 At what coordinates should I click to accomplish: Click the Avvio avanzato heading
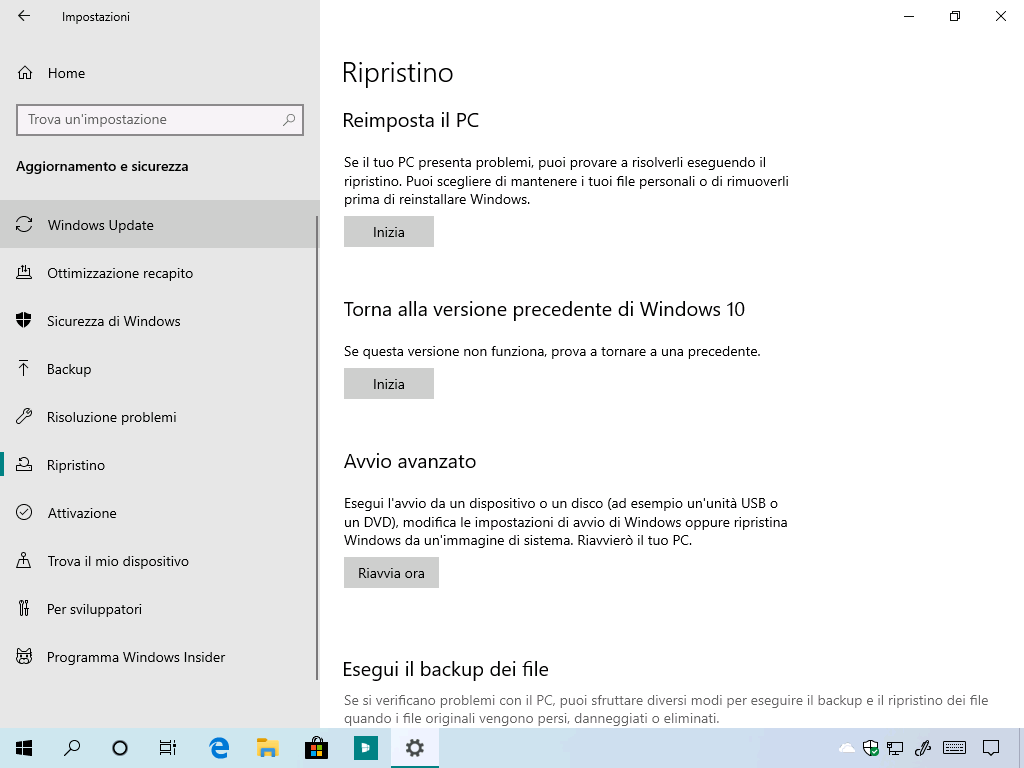click(x=410, y=461)
